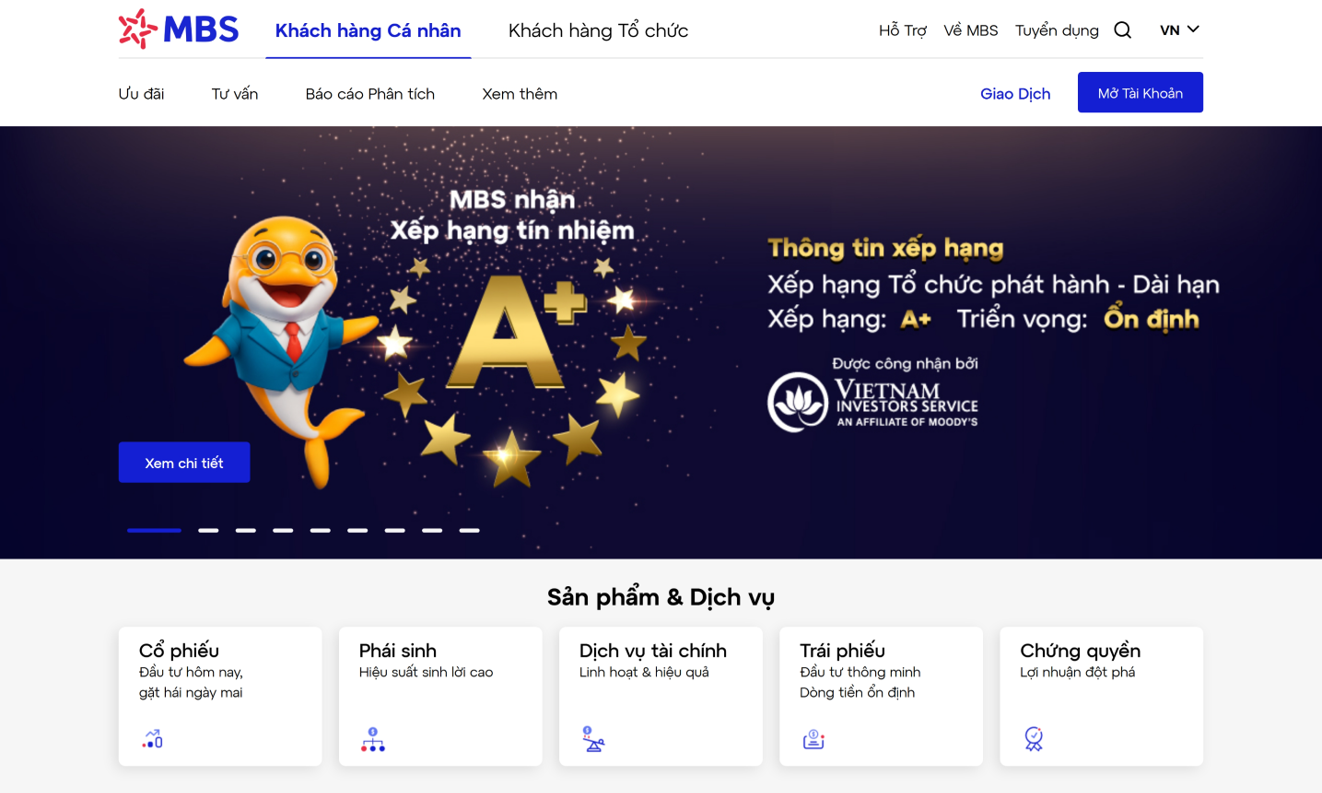1322x793 pixels.
Task: Click the Mở Tài Khoản button
Action: pos(1140,93)
